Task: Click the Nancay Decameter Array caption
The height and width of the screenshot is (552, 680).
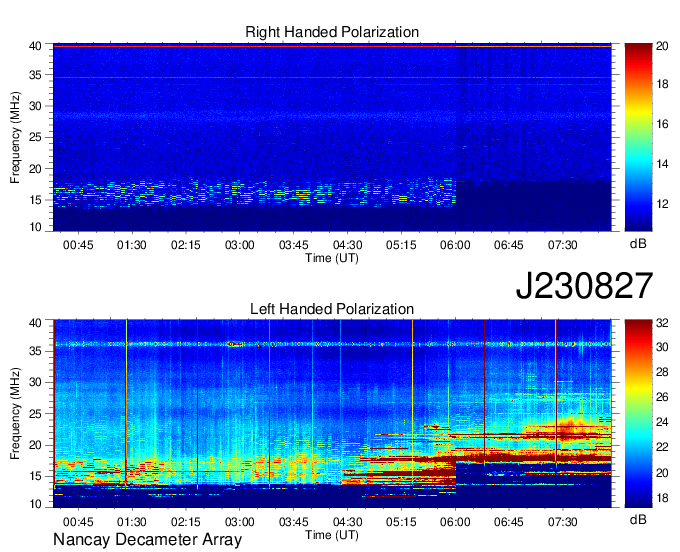Action: (x=147, y=539)
